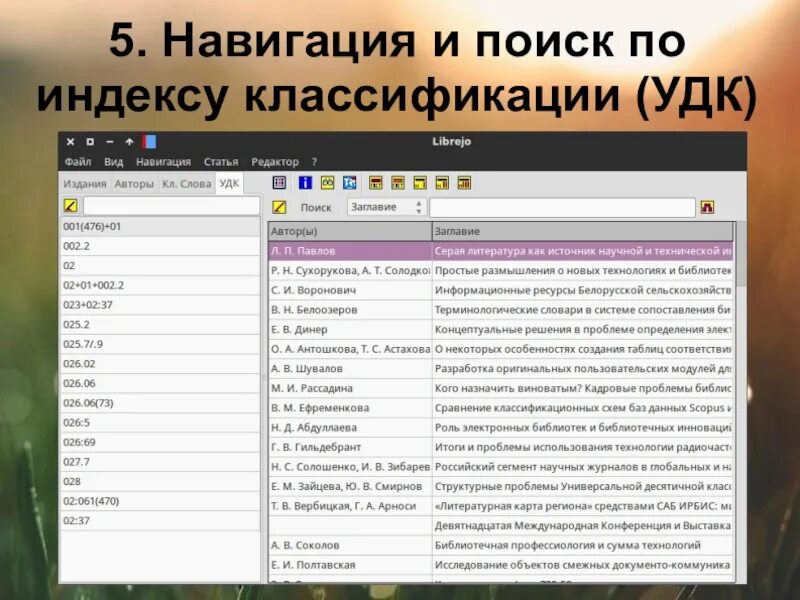Click the up-arrow button in title bar
Image resolution: width=800 pixels, height=600 pixels.
coord(129,142)
